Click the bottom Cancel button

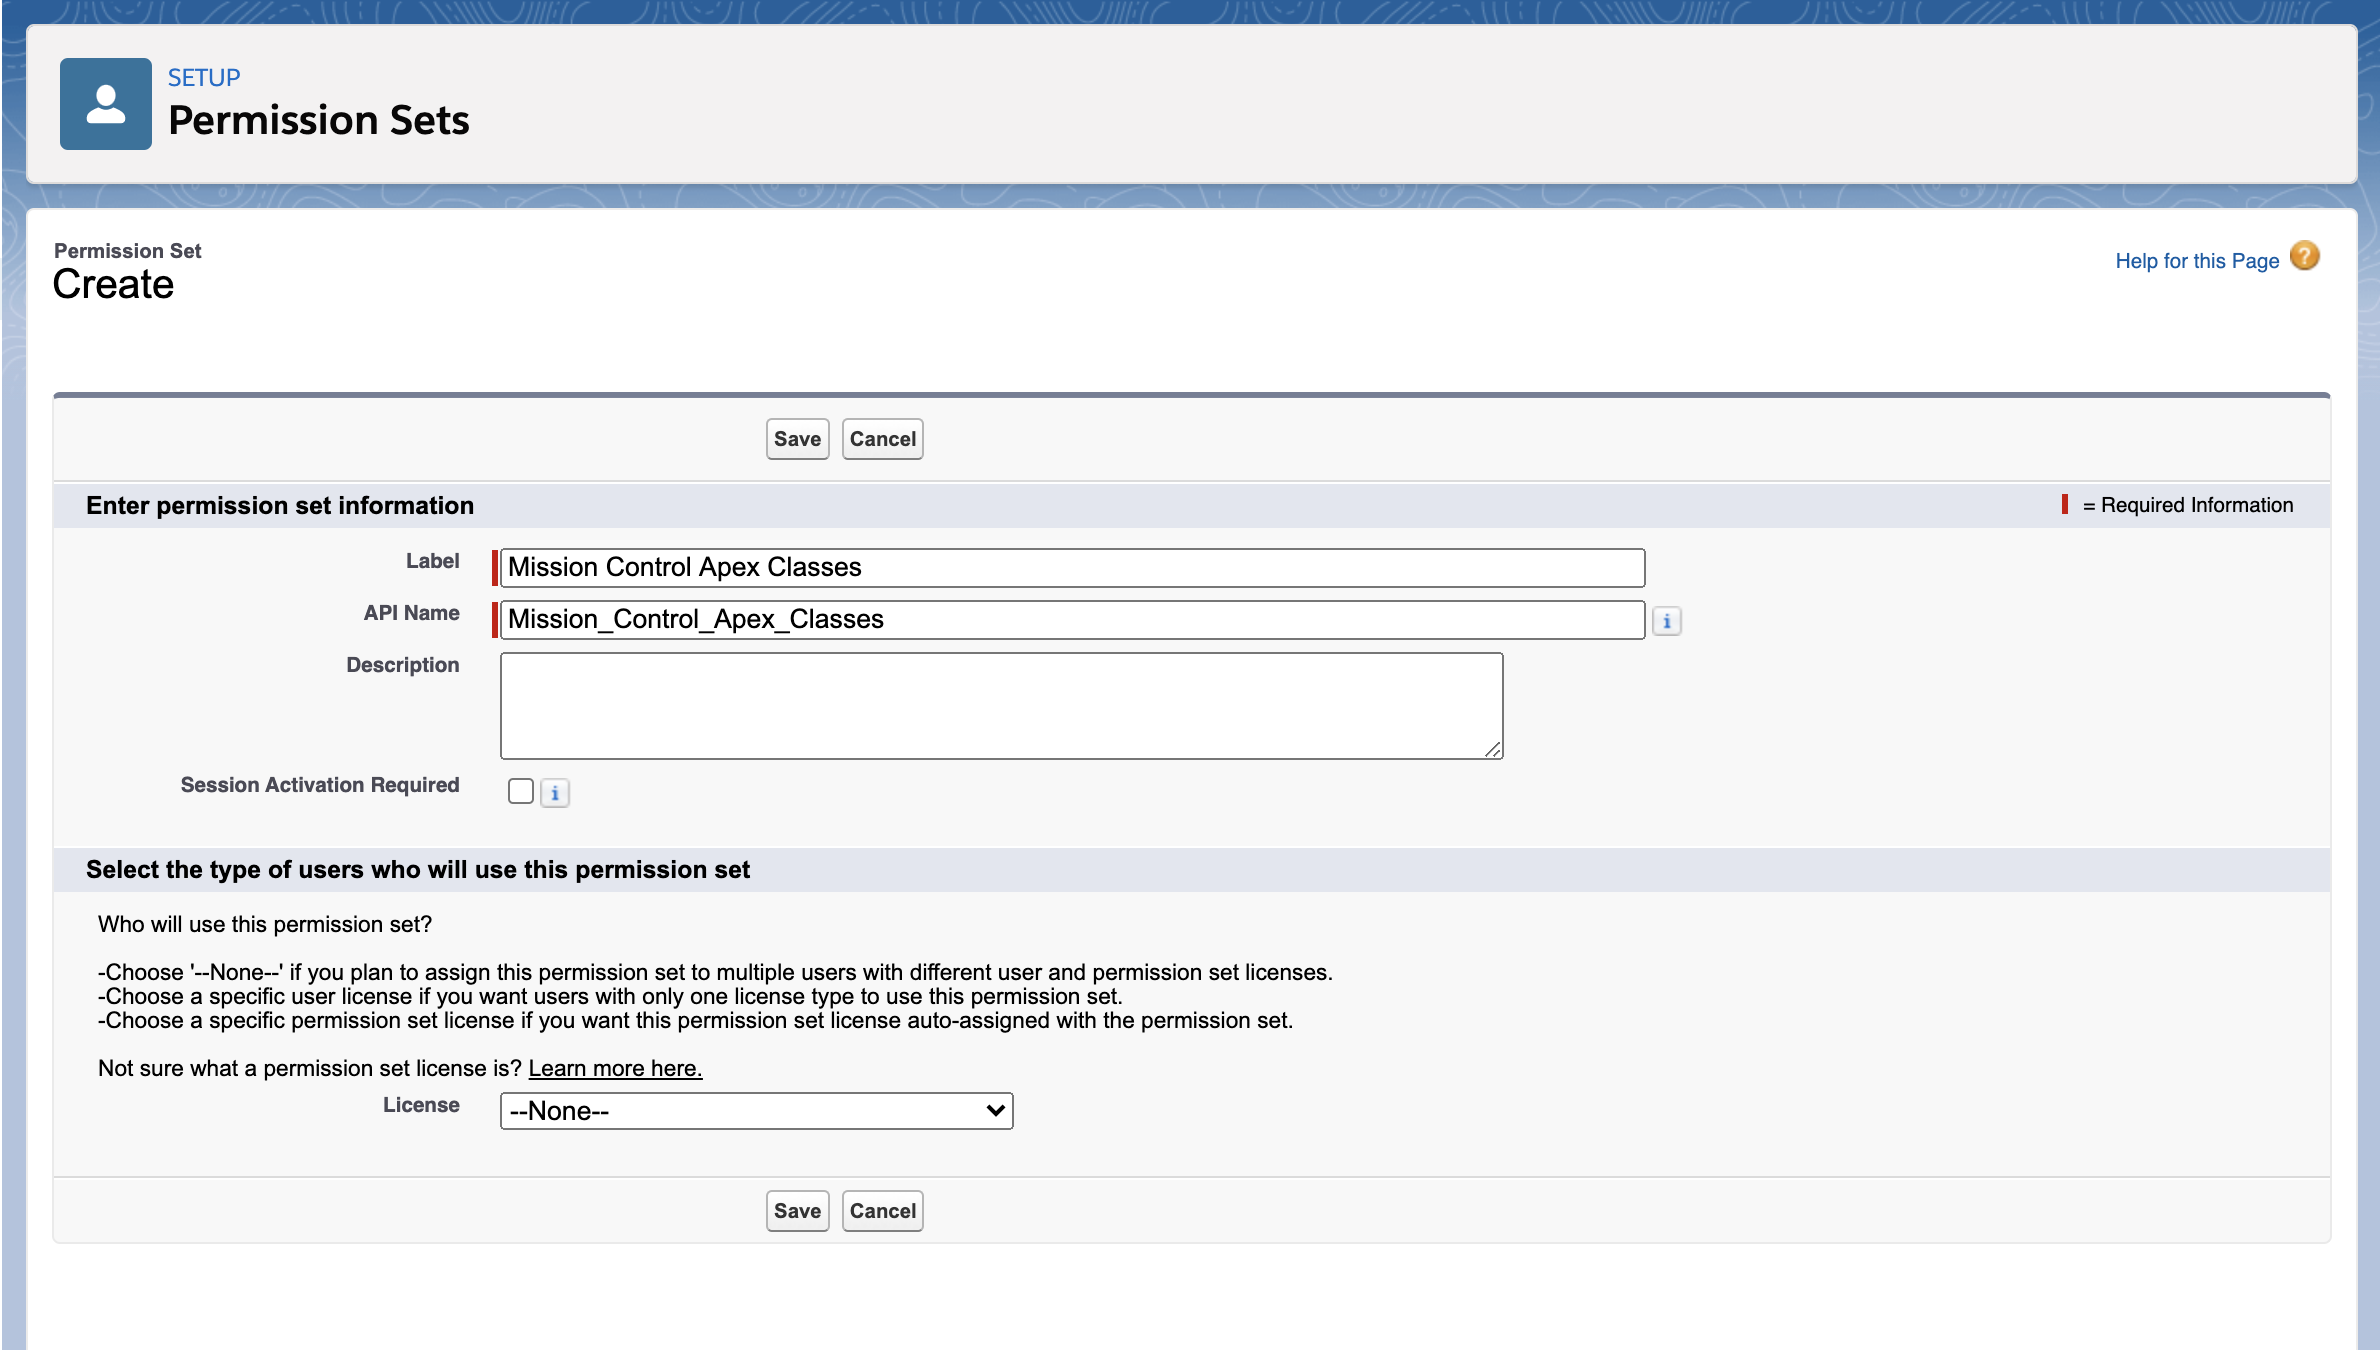point(882,1210)
